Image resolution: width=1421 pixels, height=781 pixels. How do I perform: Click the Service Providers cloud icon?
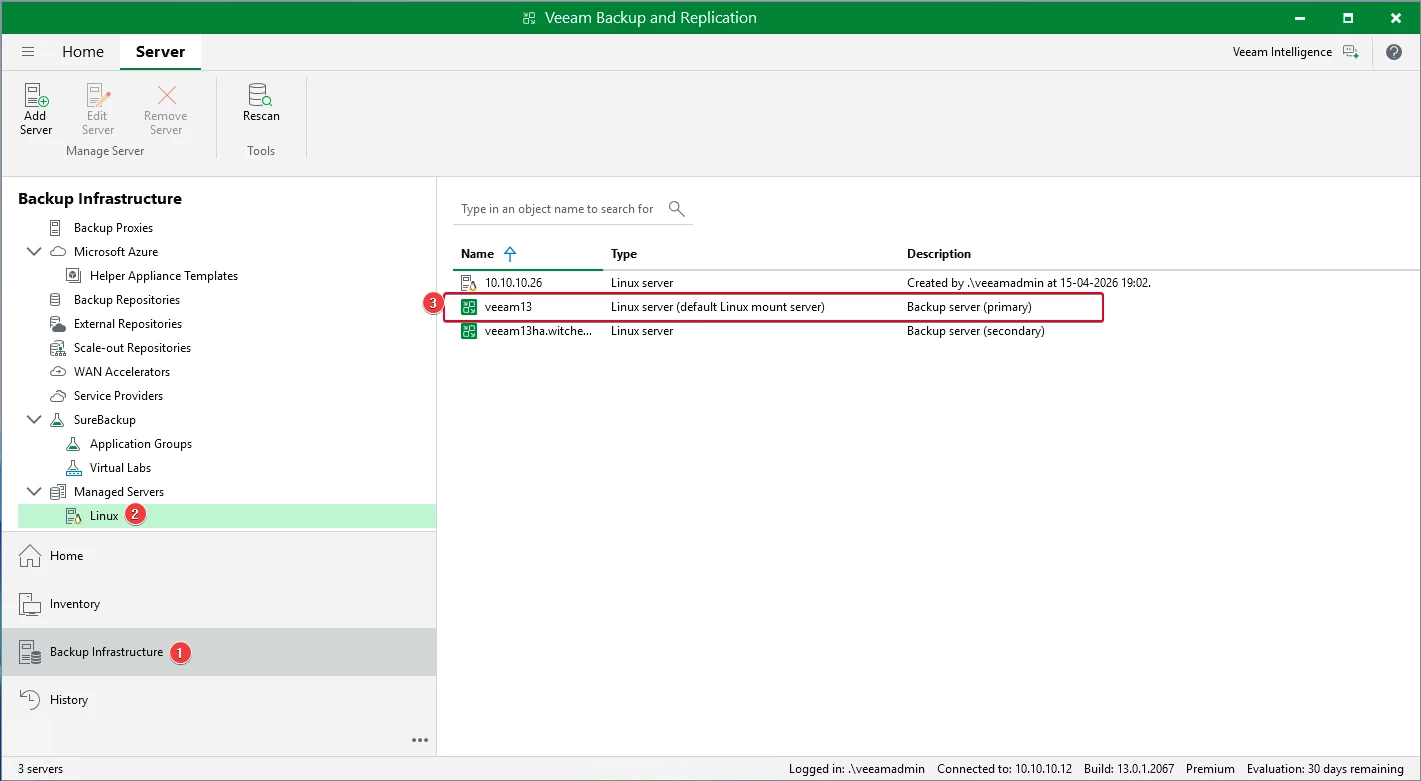point(57,396)
